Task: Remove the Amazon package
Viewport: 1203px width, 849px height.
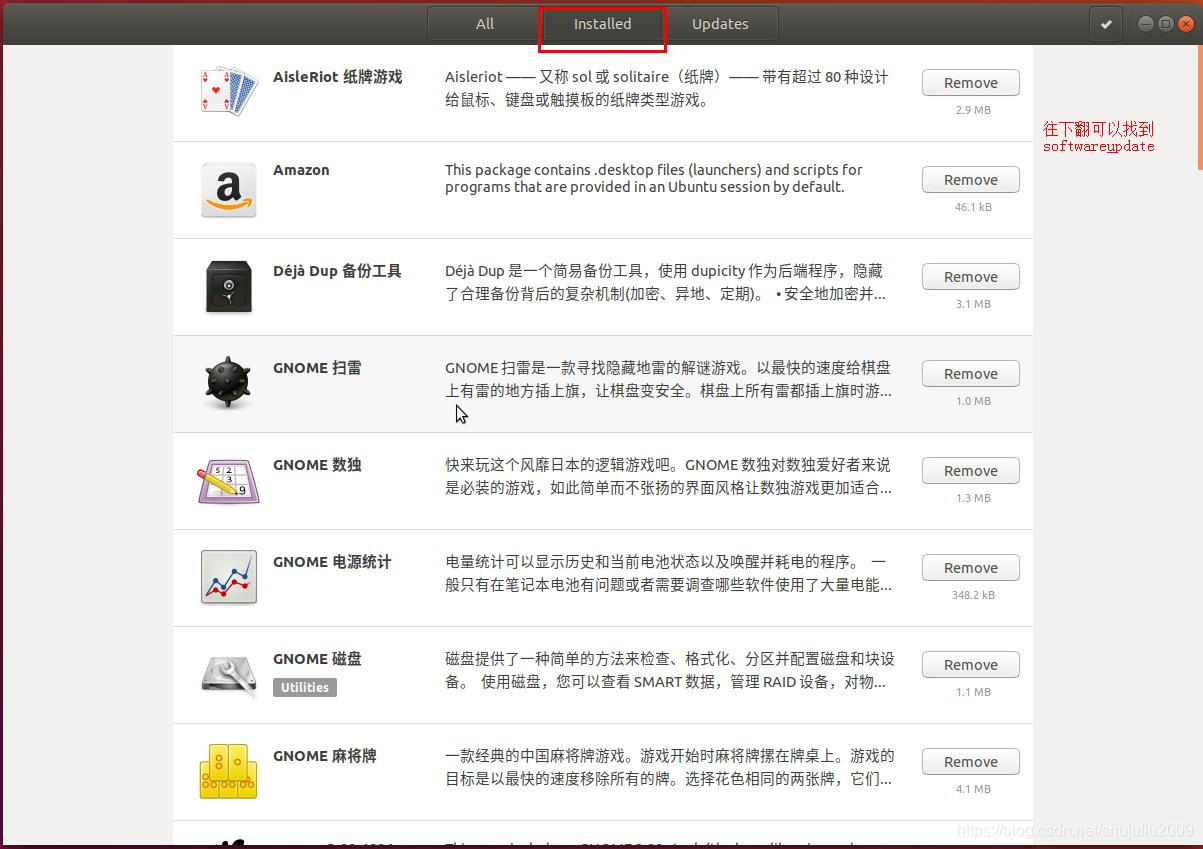Action: click(x=971, y=180)
